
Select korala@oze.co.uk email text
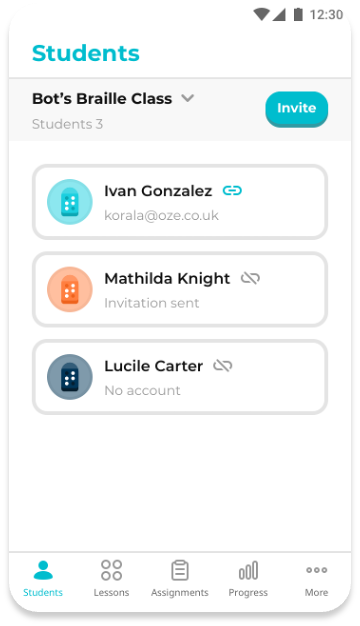pos(161,216)
